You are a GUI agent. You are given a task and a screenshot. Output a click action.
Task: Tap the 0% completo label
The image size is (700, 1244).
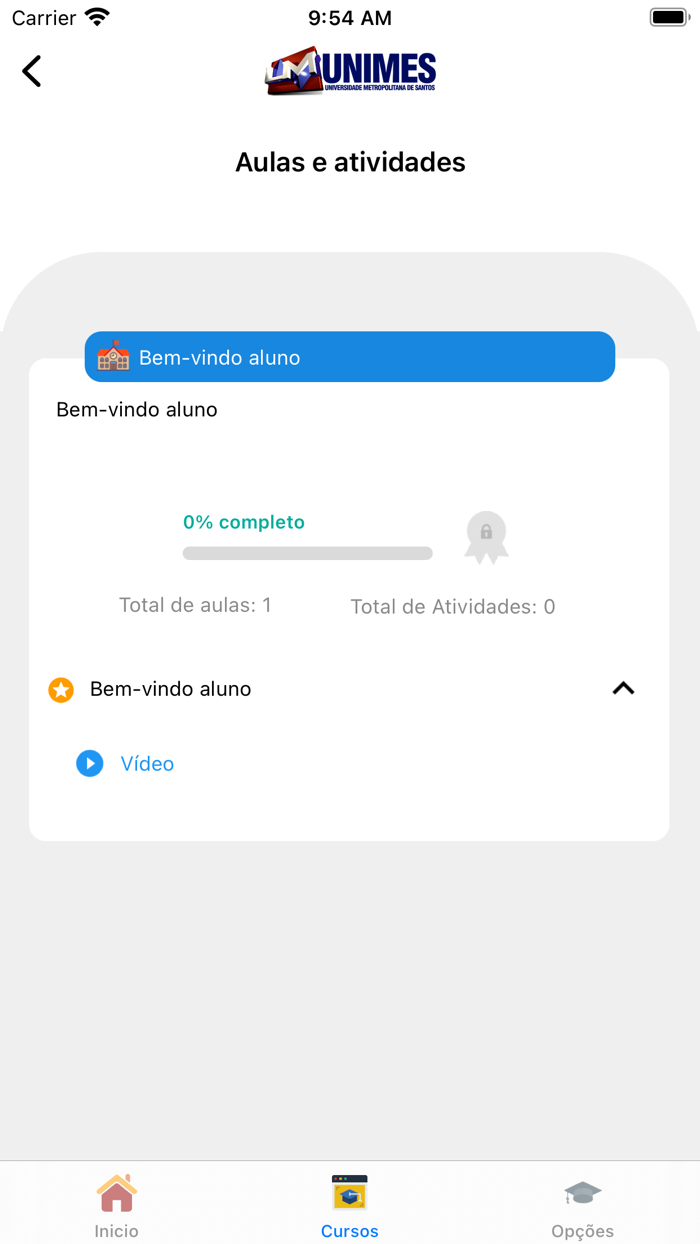(x=244, y=522)
